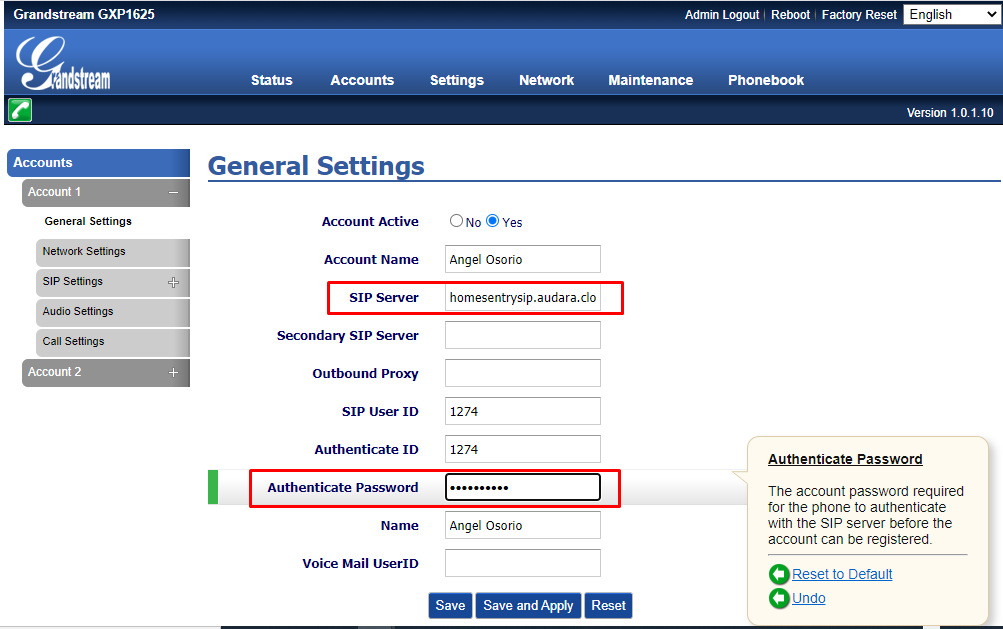Focus the Name input field
1003x629 pixels.
click(x=523, y=525)
